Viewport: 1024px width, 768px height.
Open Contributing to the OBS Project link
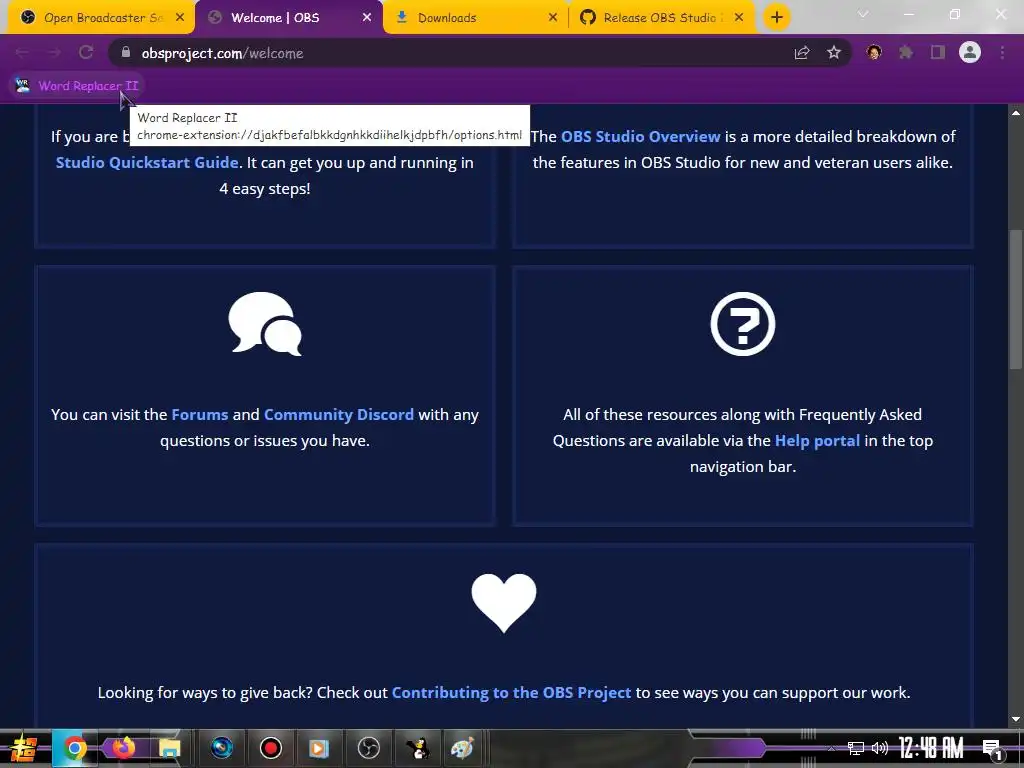tap(511, 693)
